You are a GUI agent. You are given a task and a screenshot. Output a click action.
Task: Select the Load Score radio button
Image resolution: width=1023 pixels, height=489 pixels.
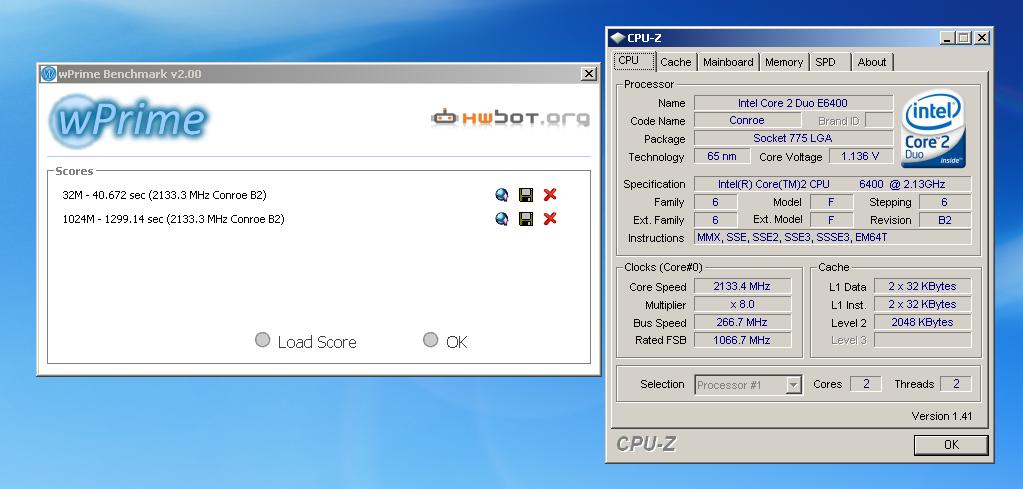262,340
